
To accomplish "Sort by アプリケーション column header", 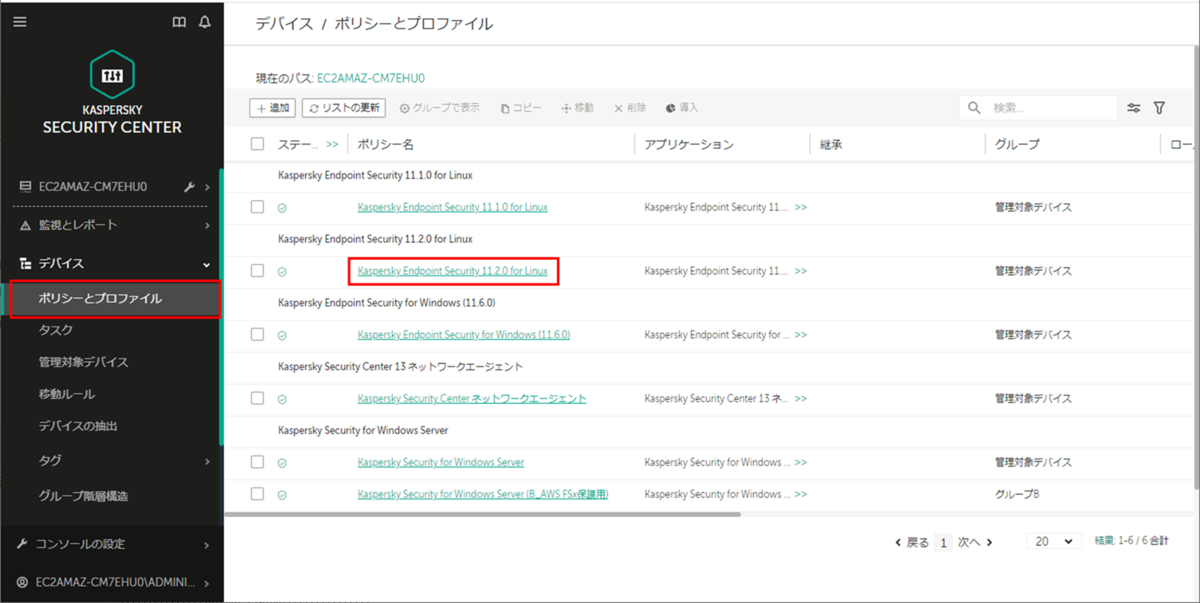I will tap(689, 144).
